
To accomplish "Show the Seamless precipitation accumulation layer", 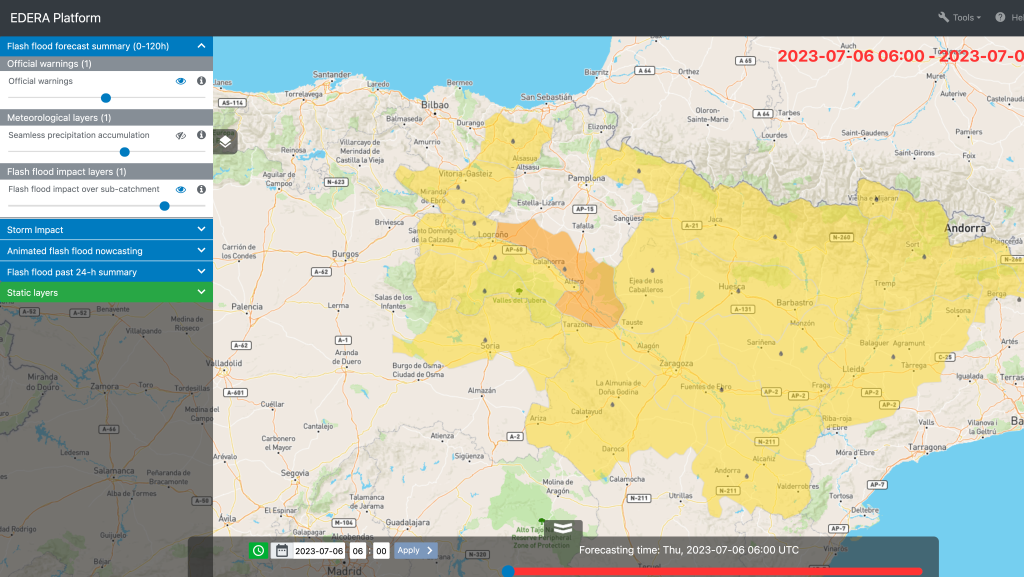I will pyautogui.click(x=181, y=135).
